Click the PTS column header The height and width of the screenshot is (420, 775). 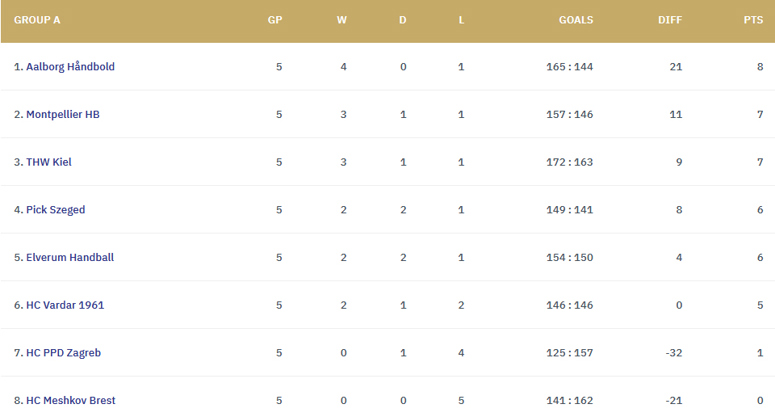coord(753,20)
